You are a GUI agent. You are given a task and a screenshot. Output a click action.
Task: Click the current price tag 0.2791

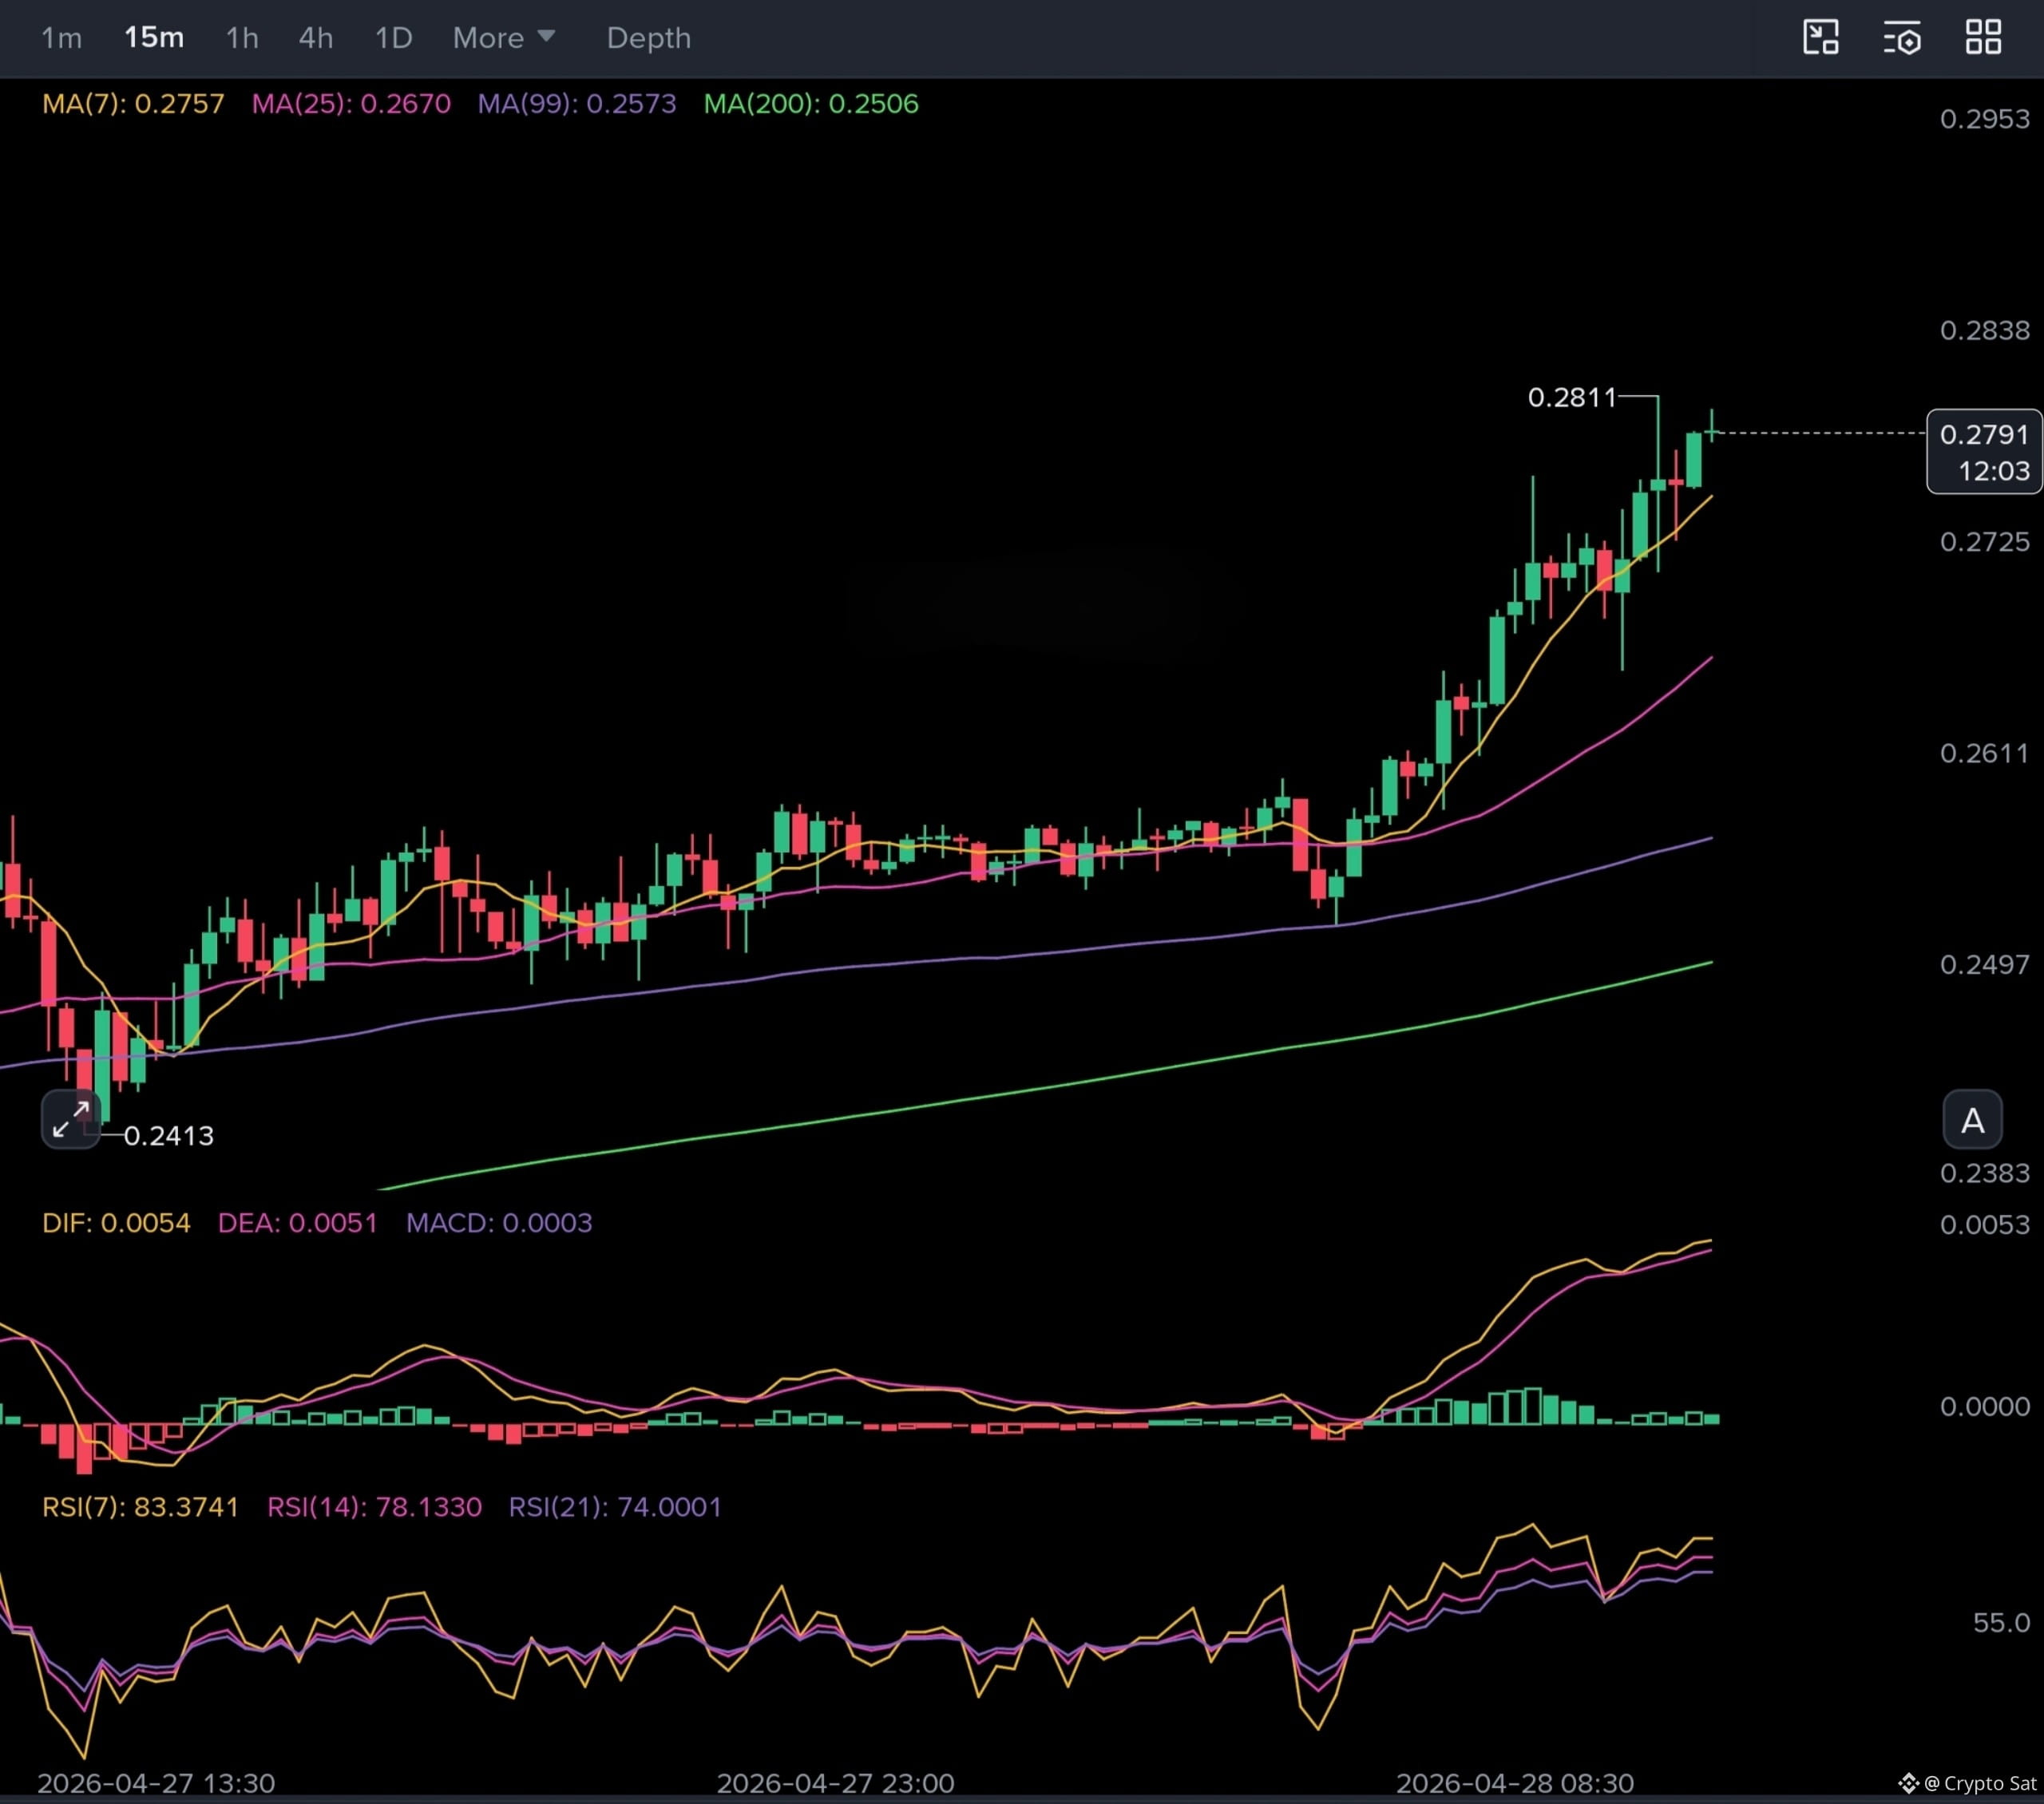[1984, 451]
